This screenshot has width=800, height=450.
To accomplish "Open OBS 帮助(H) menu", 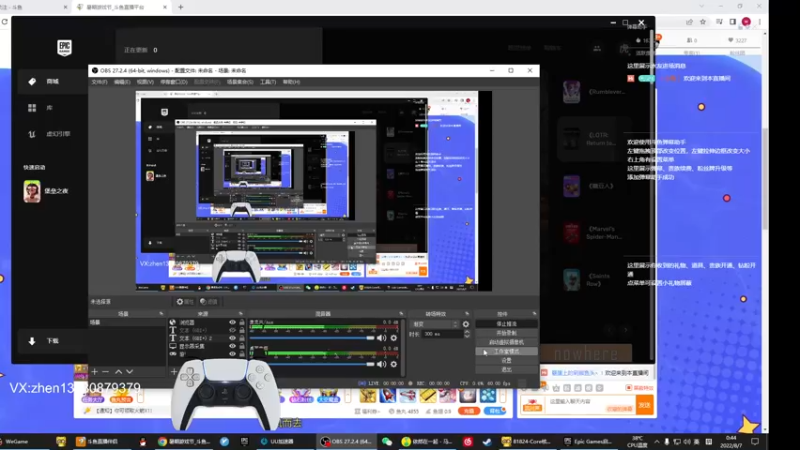I will click(x=291, y=82).
